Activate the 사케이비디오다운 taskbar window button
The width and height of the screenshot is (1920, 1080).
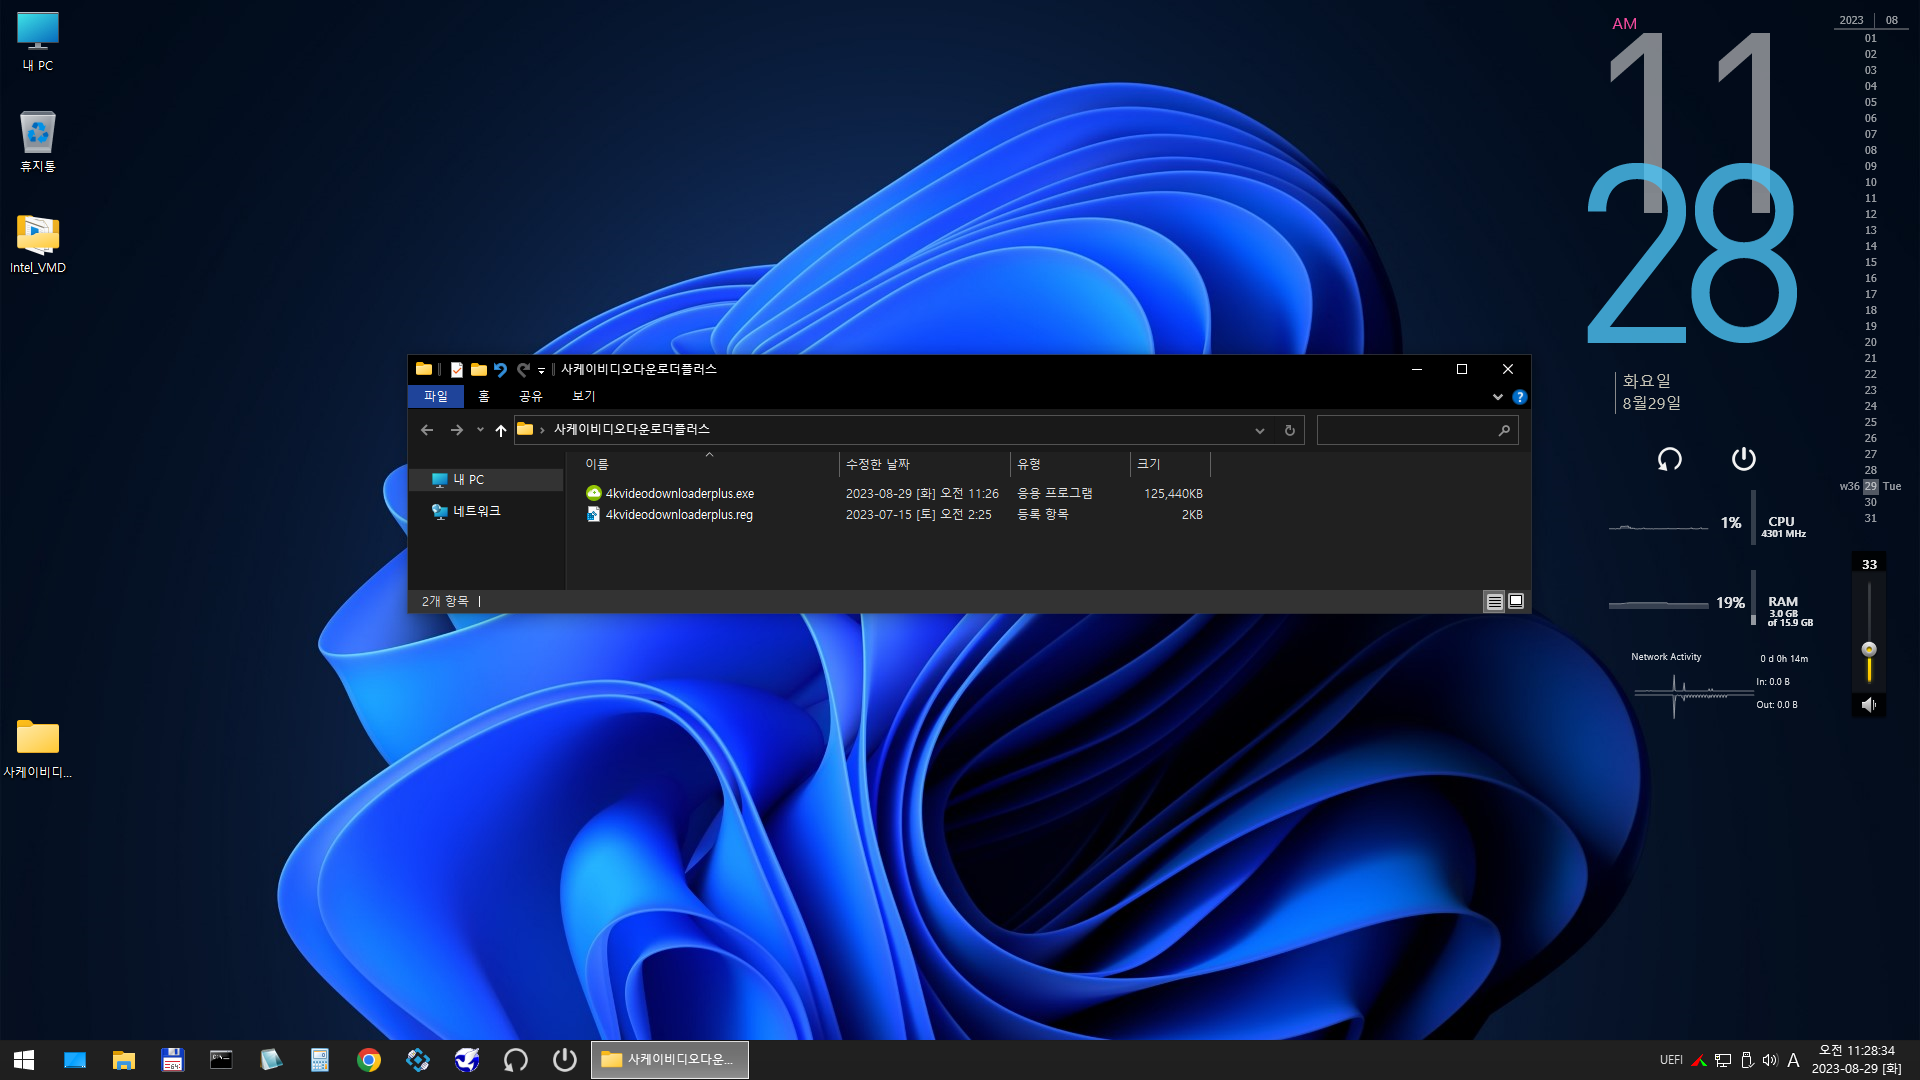pyautogui.click(x=670, y=1060)
